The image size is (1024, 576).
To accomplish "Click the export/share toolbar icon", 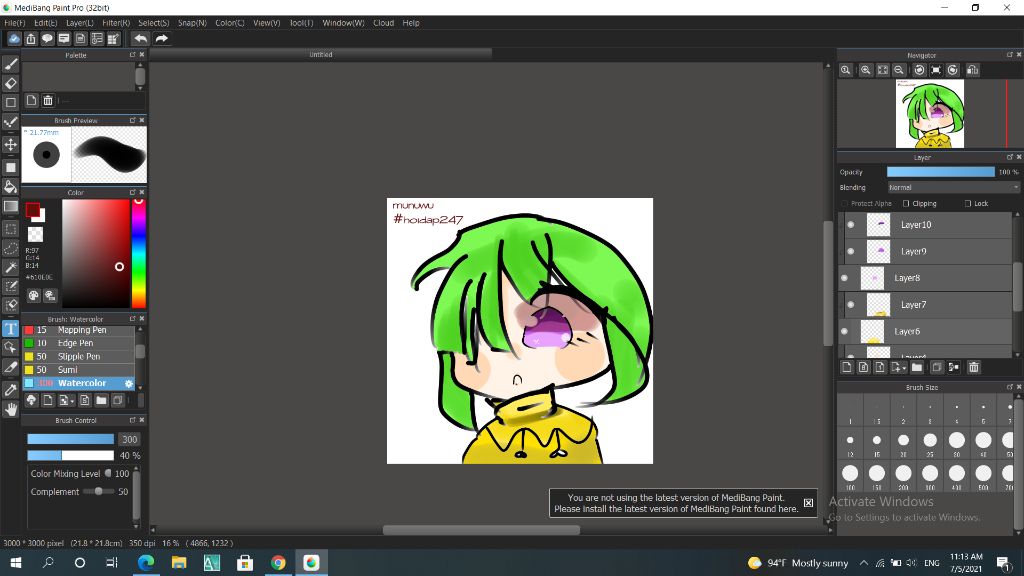I will [31, 39].
